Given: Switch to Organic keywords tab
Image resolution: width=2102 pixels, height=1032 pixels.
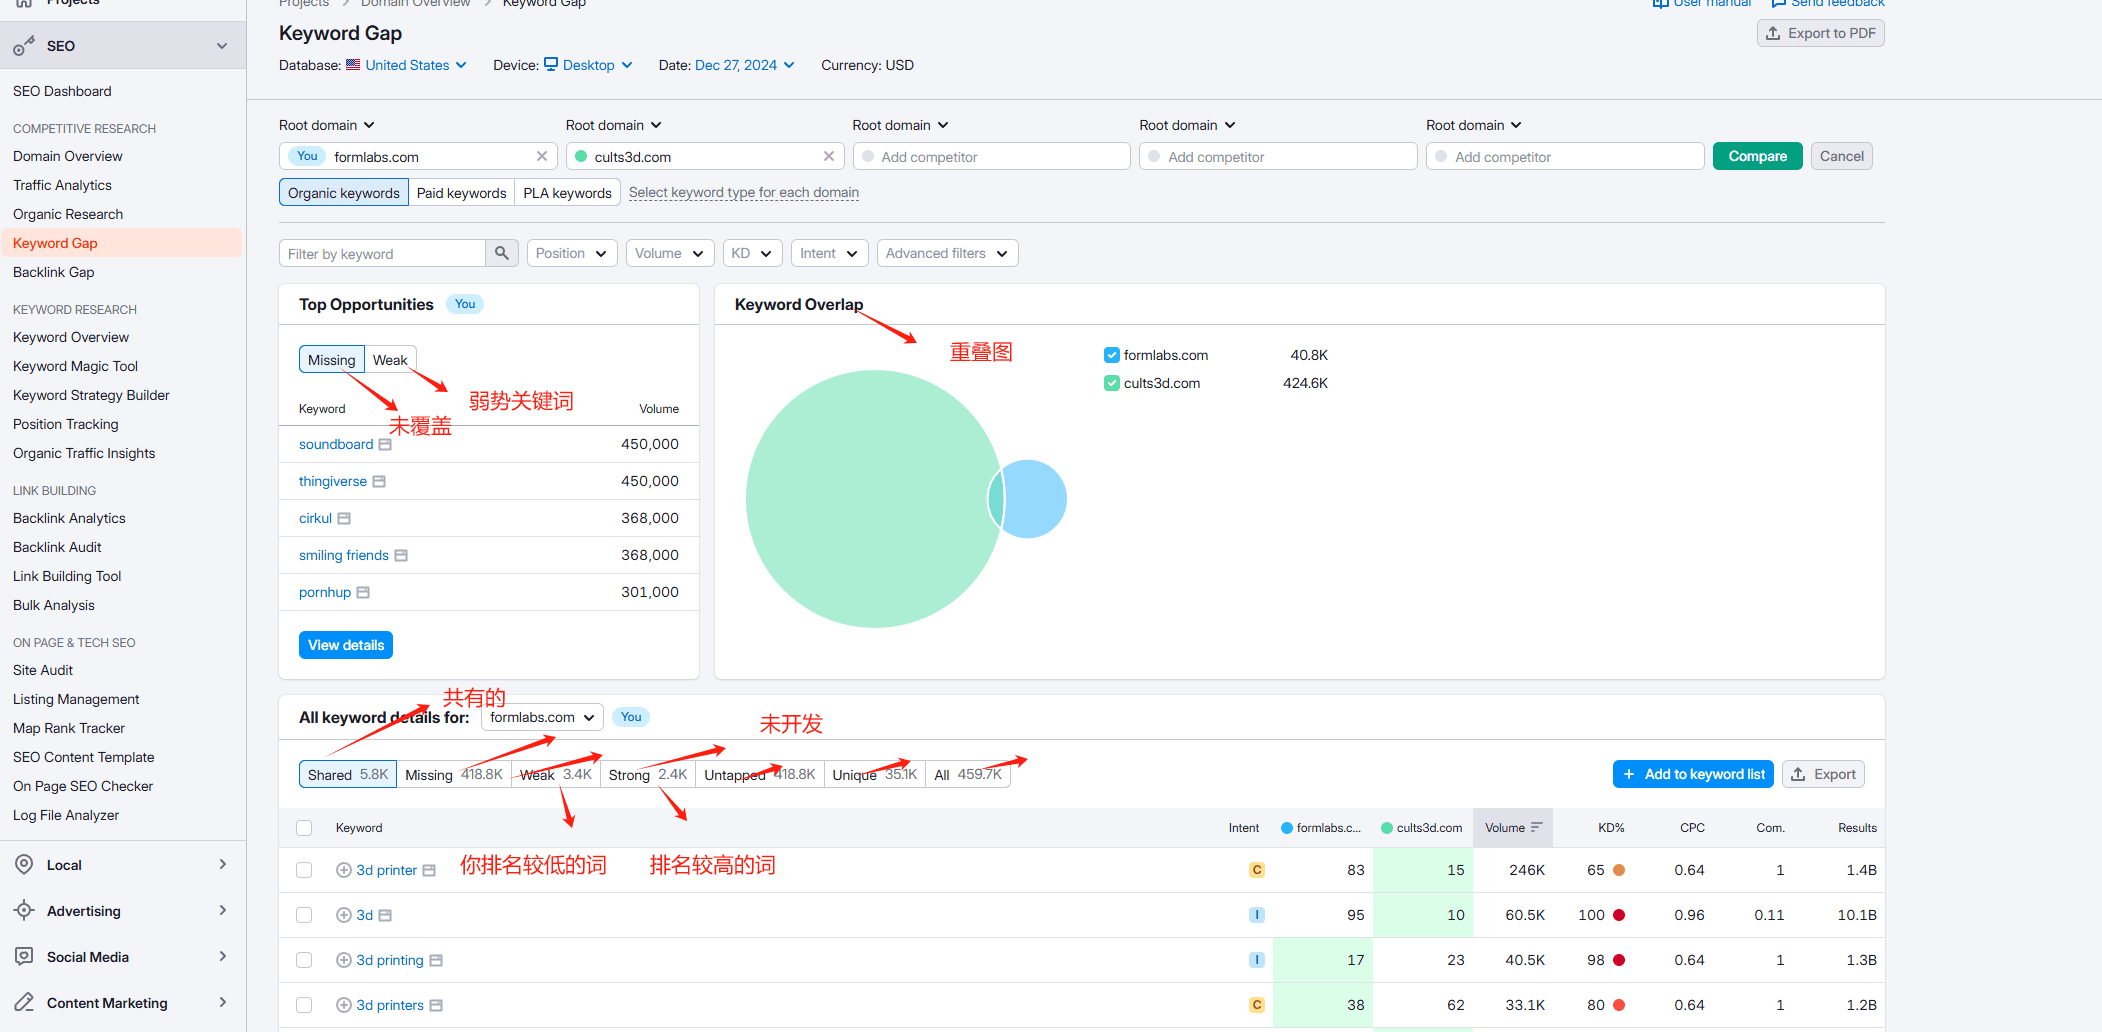Looking at the screenshot, I should [x=343, y=193].
